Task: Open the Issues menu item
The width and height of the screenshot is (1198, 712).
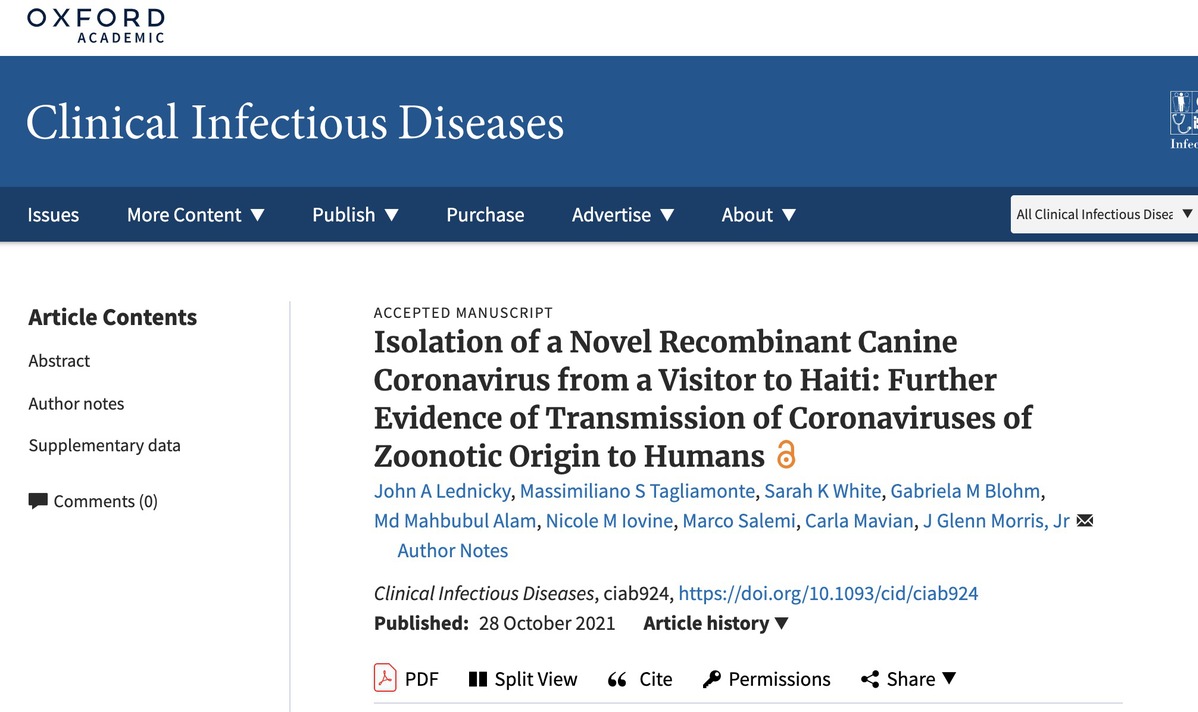Action: pyautogui.click(x=53, y=215)
